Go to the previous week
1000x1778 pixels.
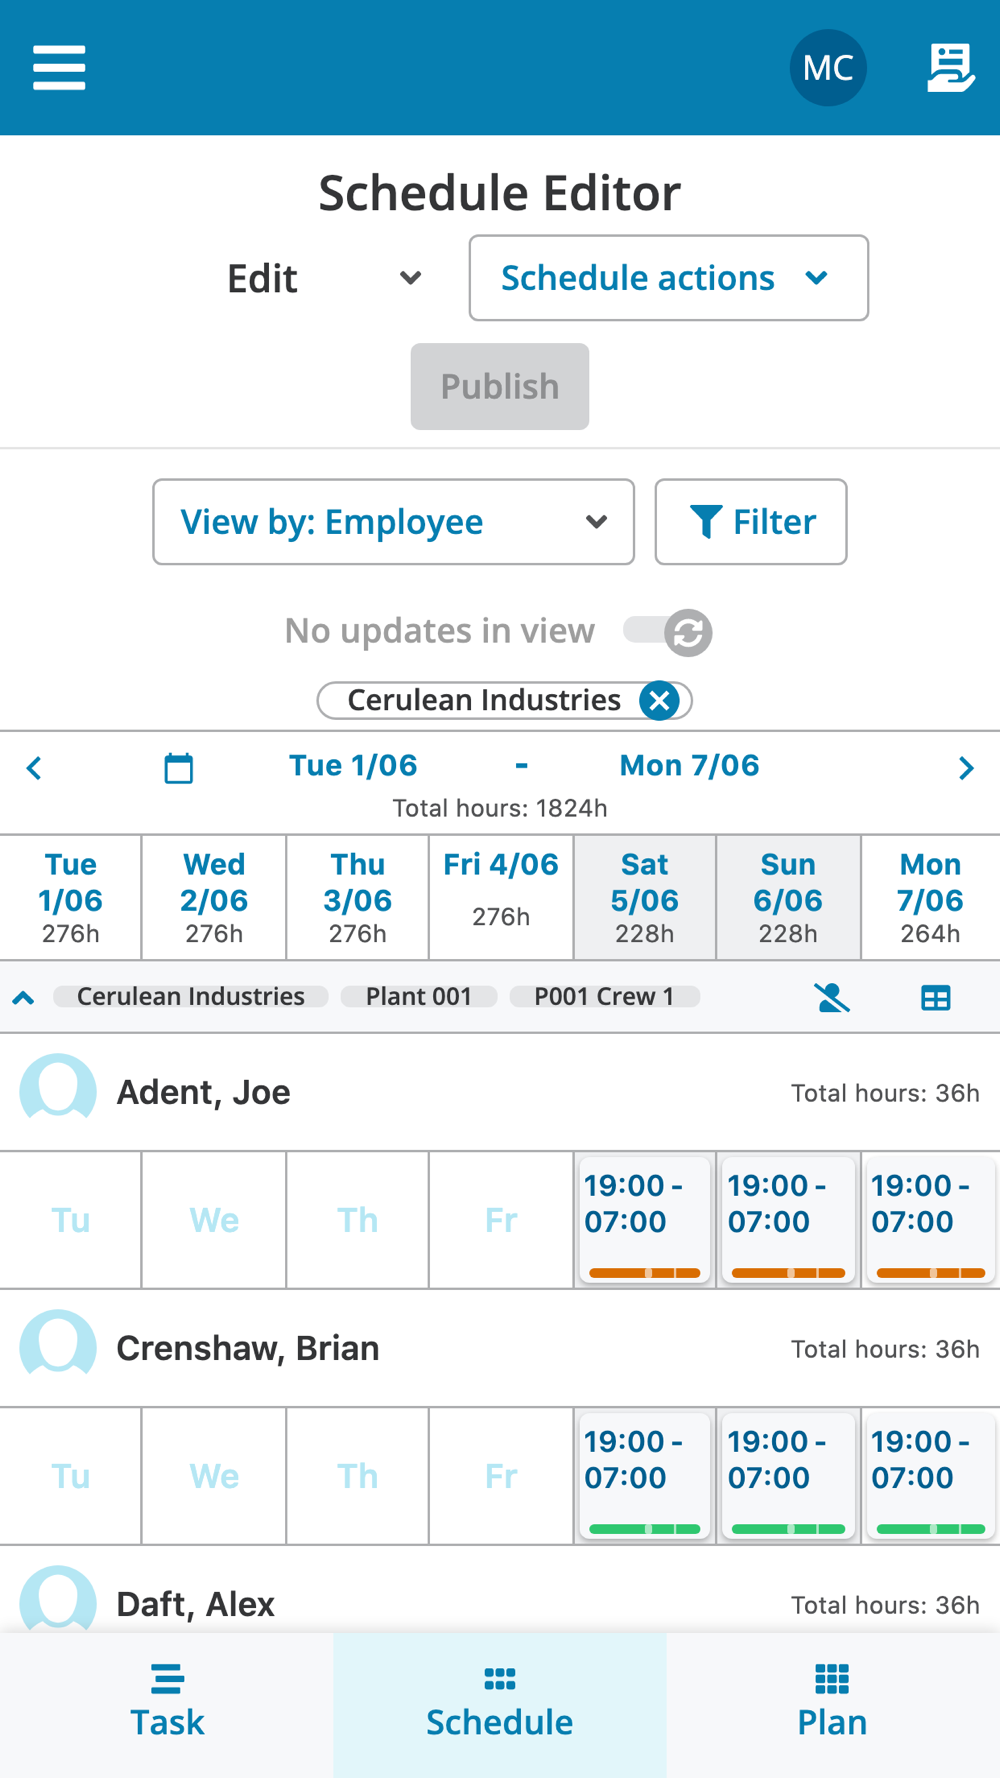pyautogui.click(x=34, y=768)
